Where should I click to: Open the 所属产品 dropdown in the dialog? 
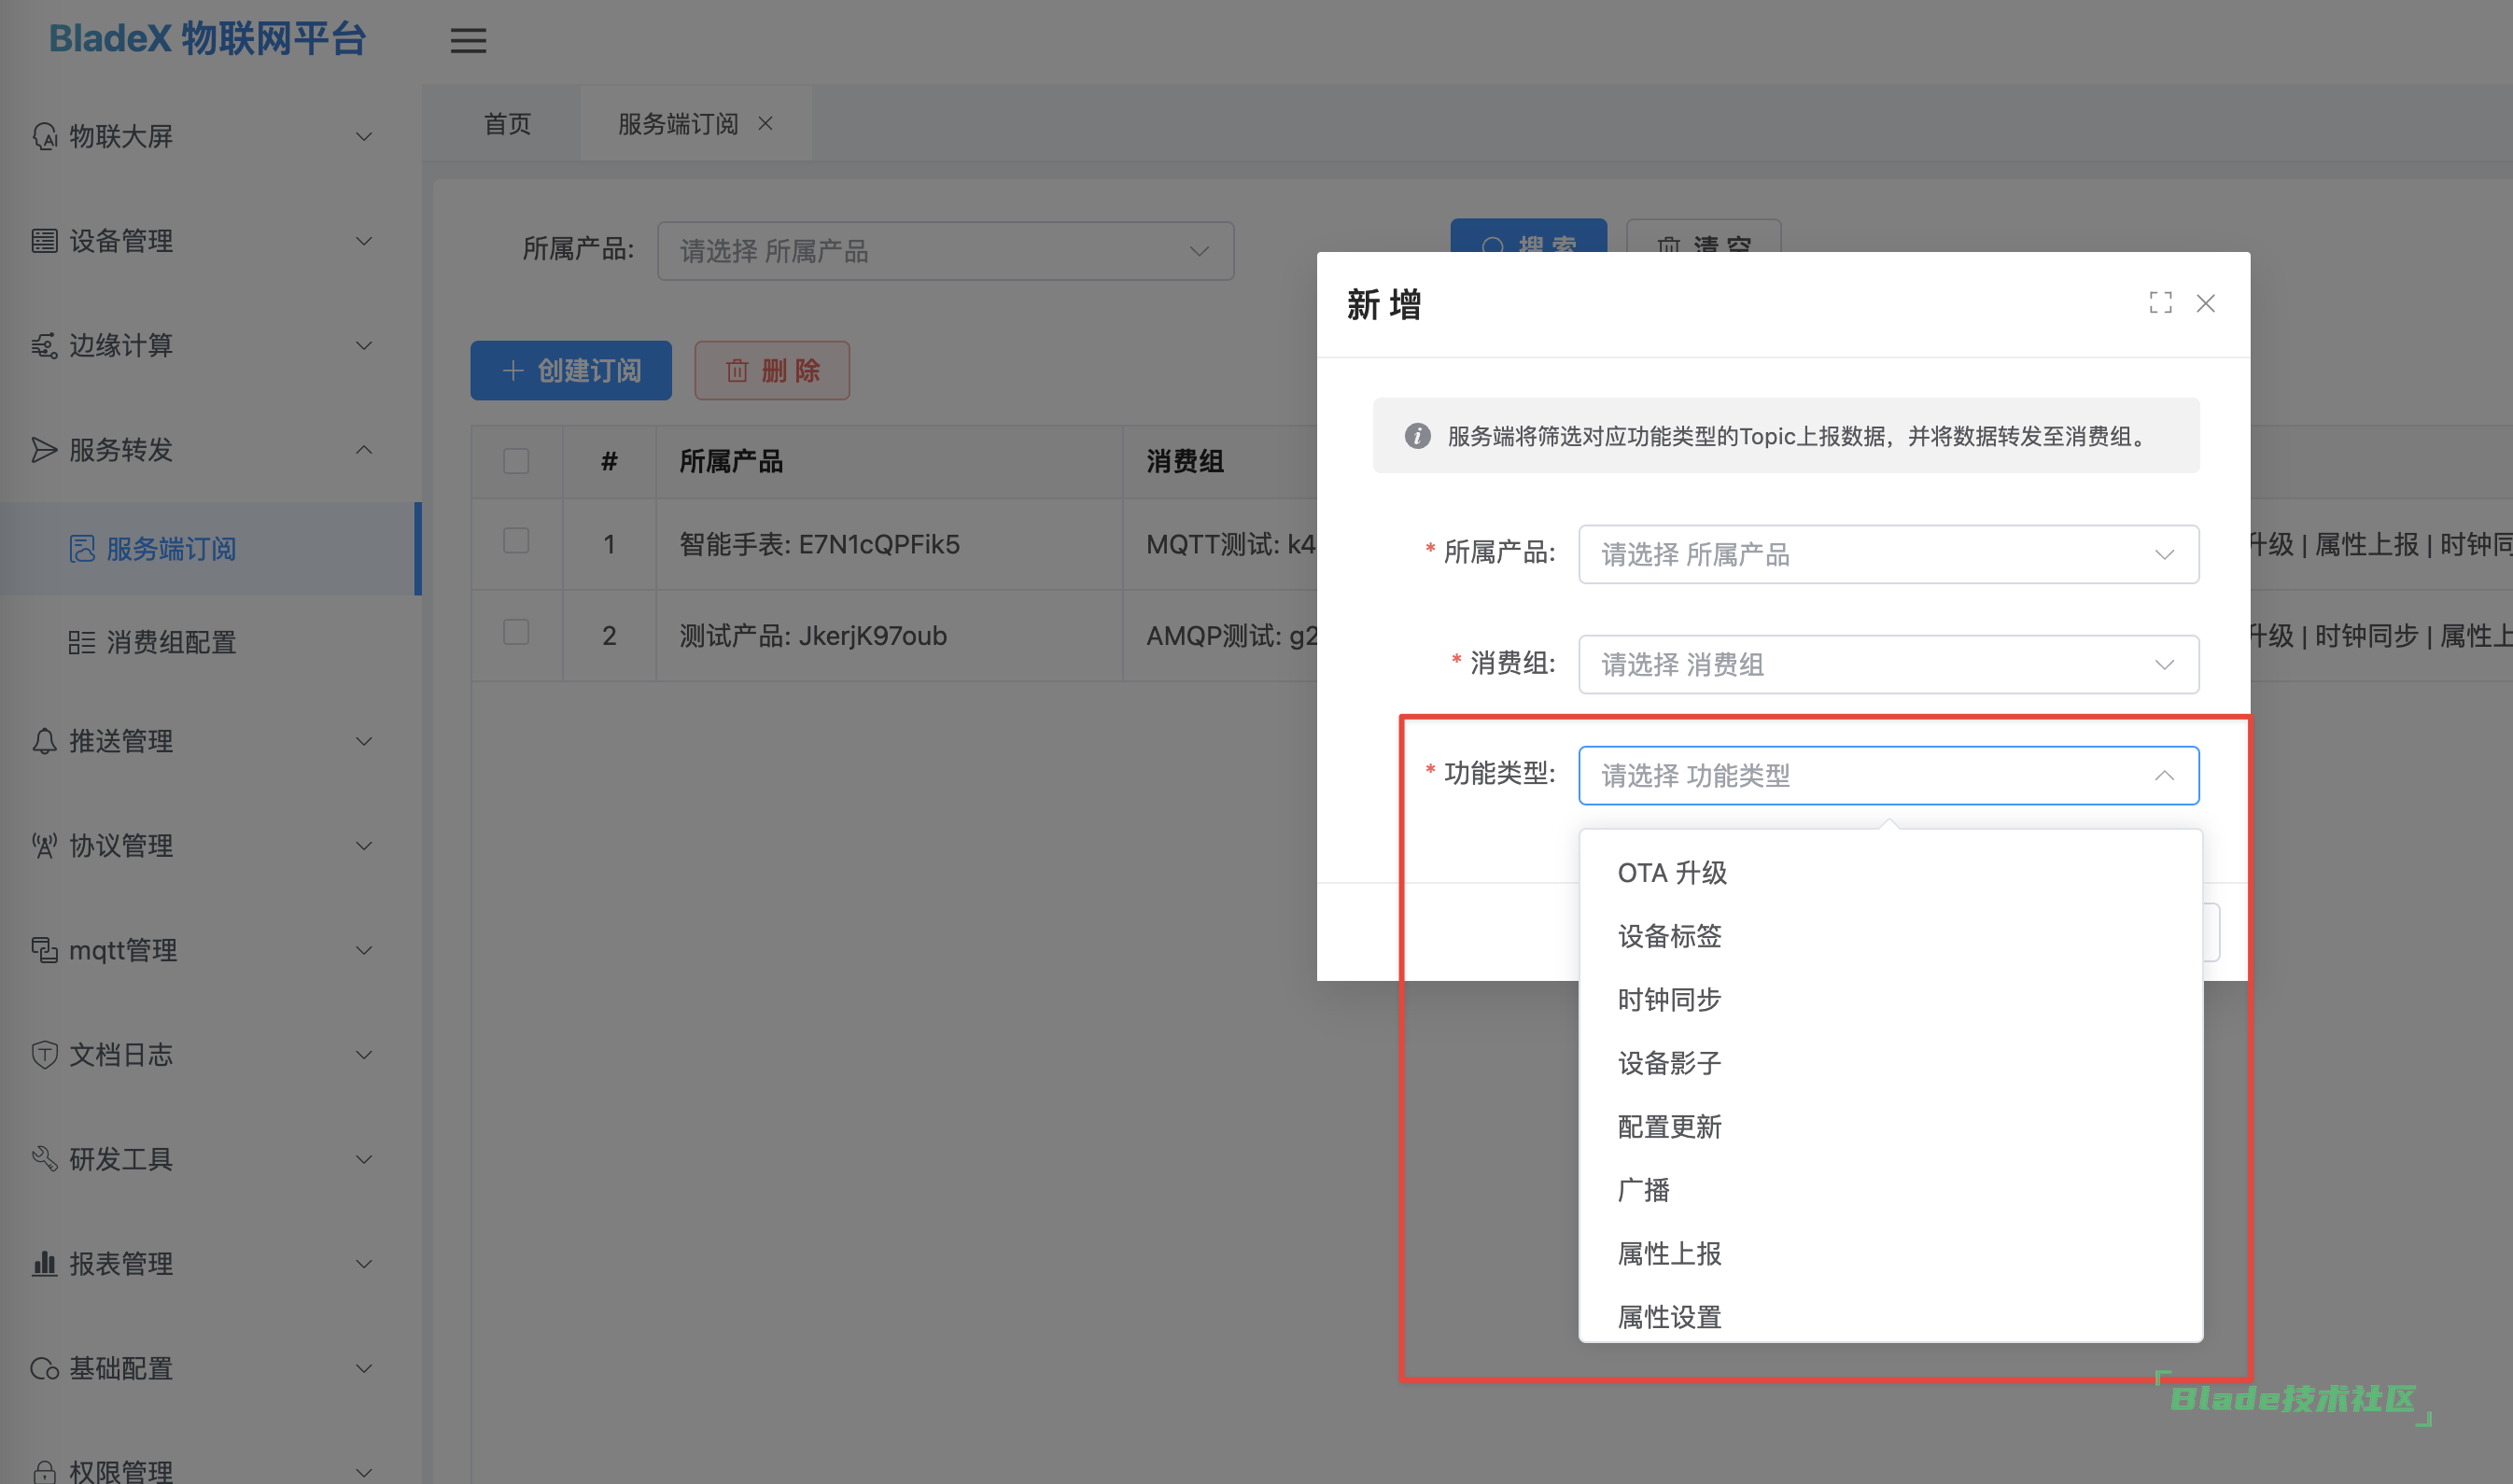[1888, 555]
